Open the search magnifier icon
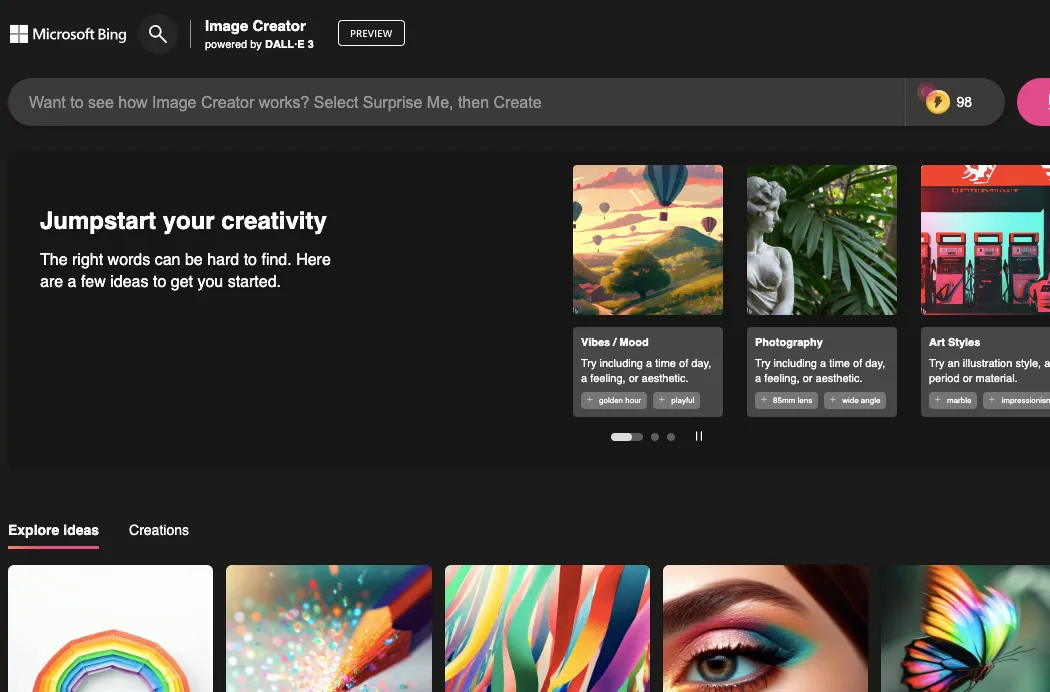 point(157,34)
